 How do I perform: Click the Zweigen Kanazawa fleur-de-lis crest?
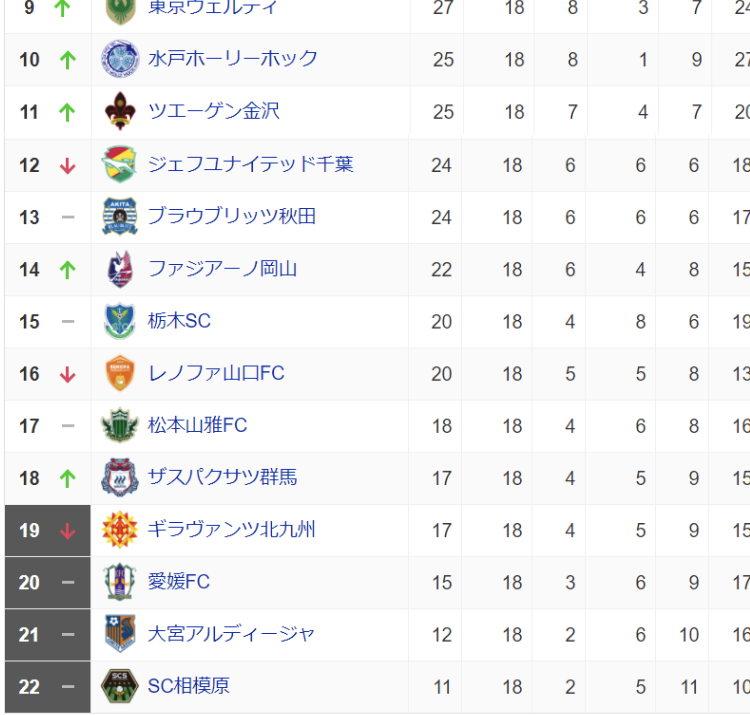click(119, 112)
